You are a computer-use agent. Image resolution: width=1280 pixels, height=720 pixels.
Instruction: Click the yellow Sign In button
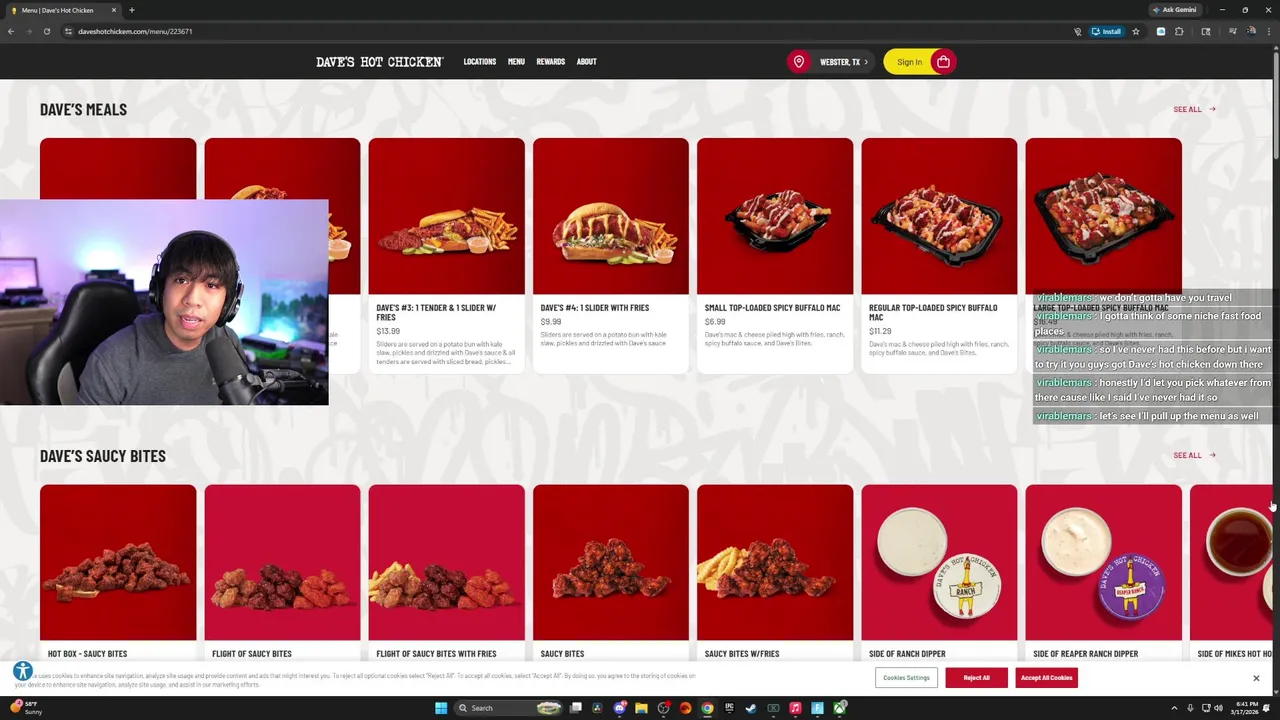(x=909, y=62)
